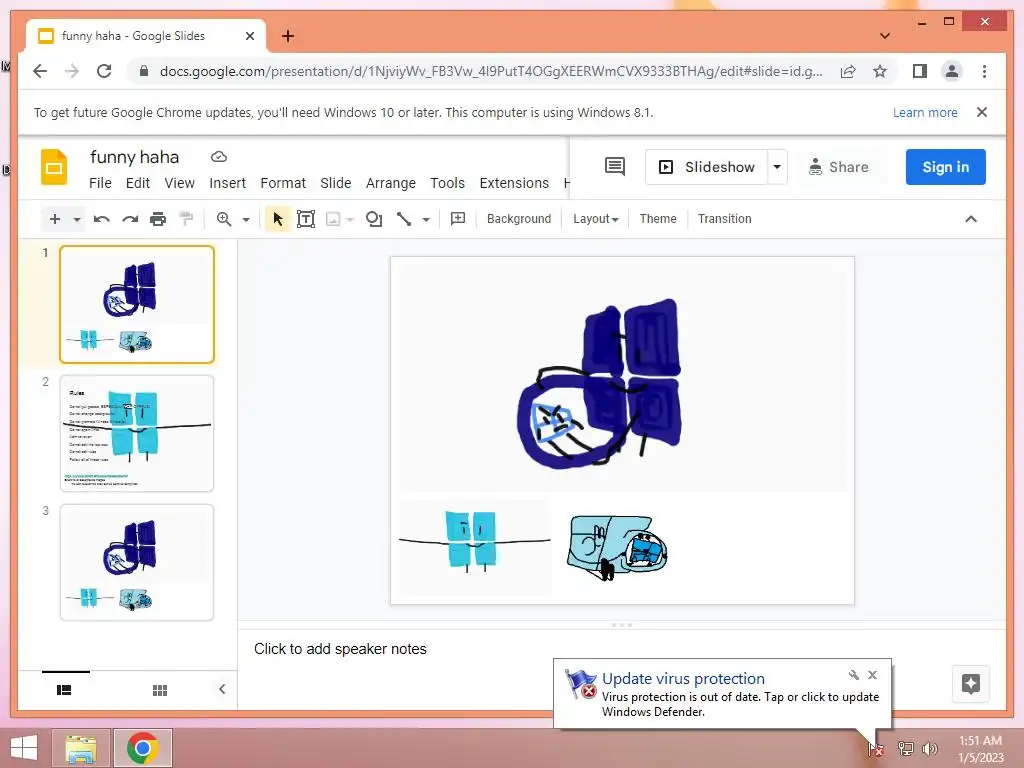Open the Edit menu
The image size is (1024, 768).
tap(138, 183)
